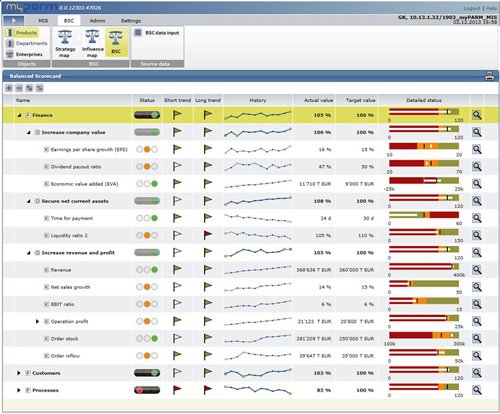The width and height of the screenshot is (500, 414).
Task: Open the Strategy map view
Action: (65, 44)
